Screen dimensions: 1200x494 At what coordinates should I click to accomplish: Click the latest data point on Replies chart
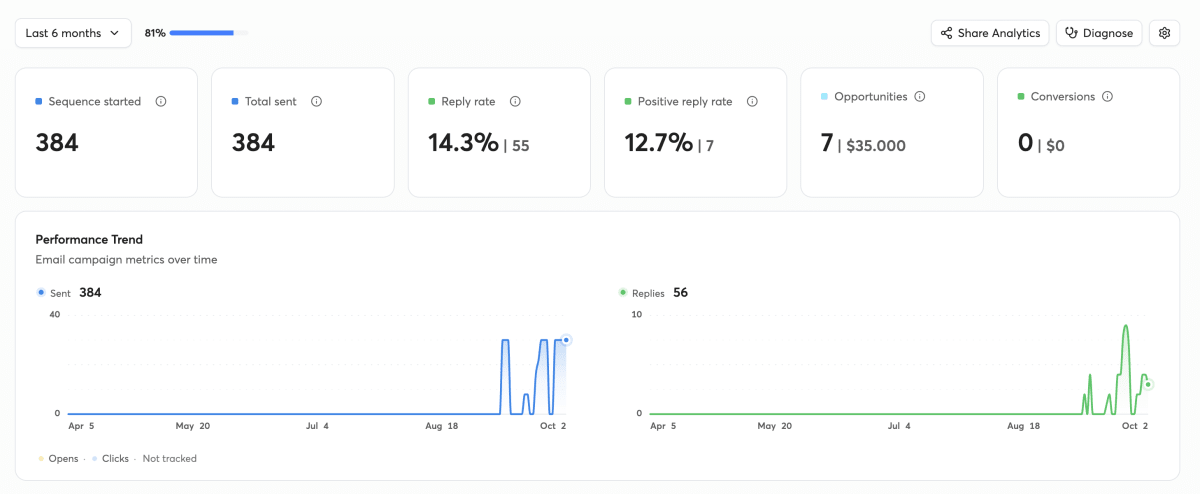tap(1148, 384)
